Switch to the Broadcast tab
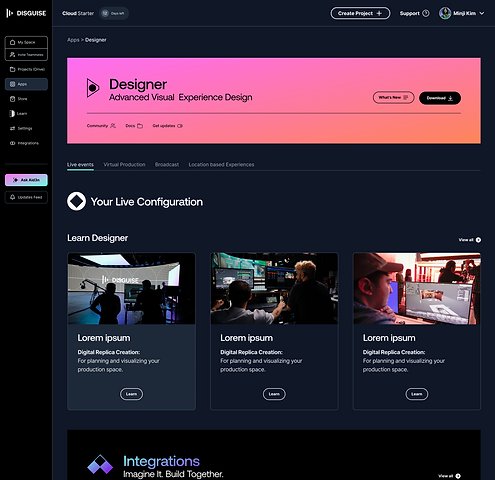 (167, 165)
